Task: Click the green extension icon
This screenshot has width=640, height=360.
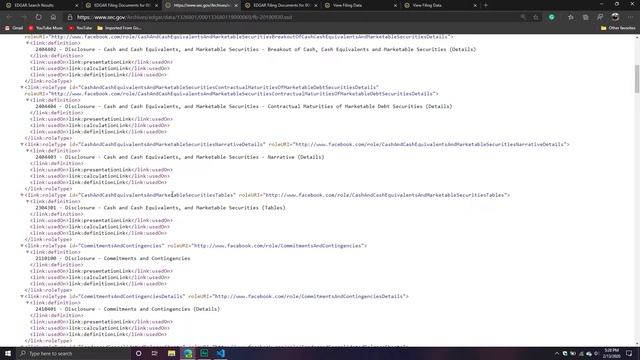Action: coord(551,17)
